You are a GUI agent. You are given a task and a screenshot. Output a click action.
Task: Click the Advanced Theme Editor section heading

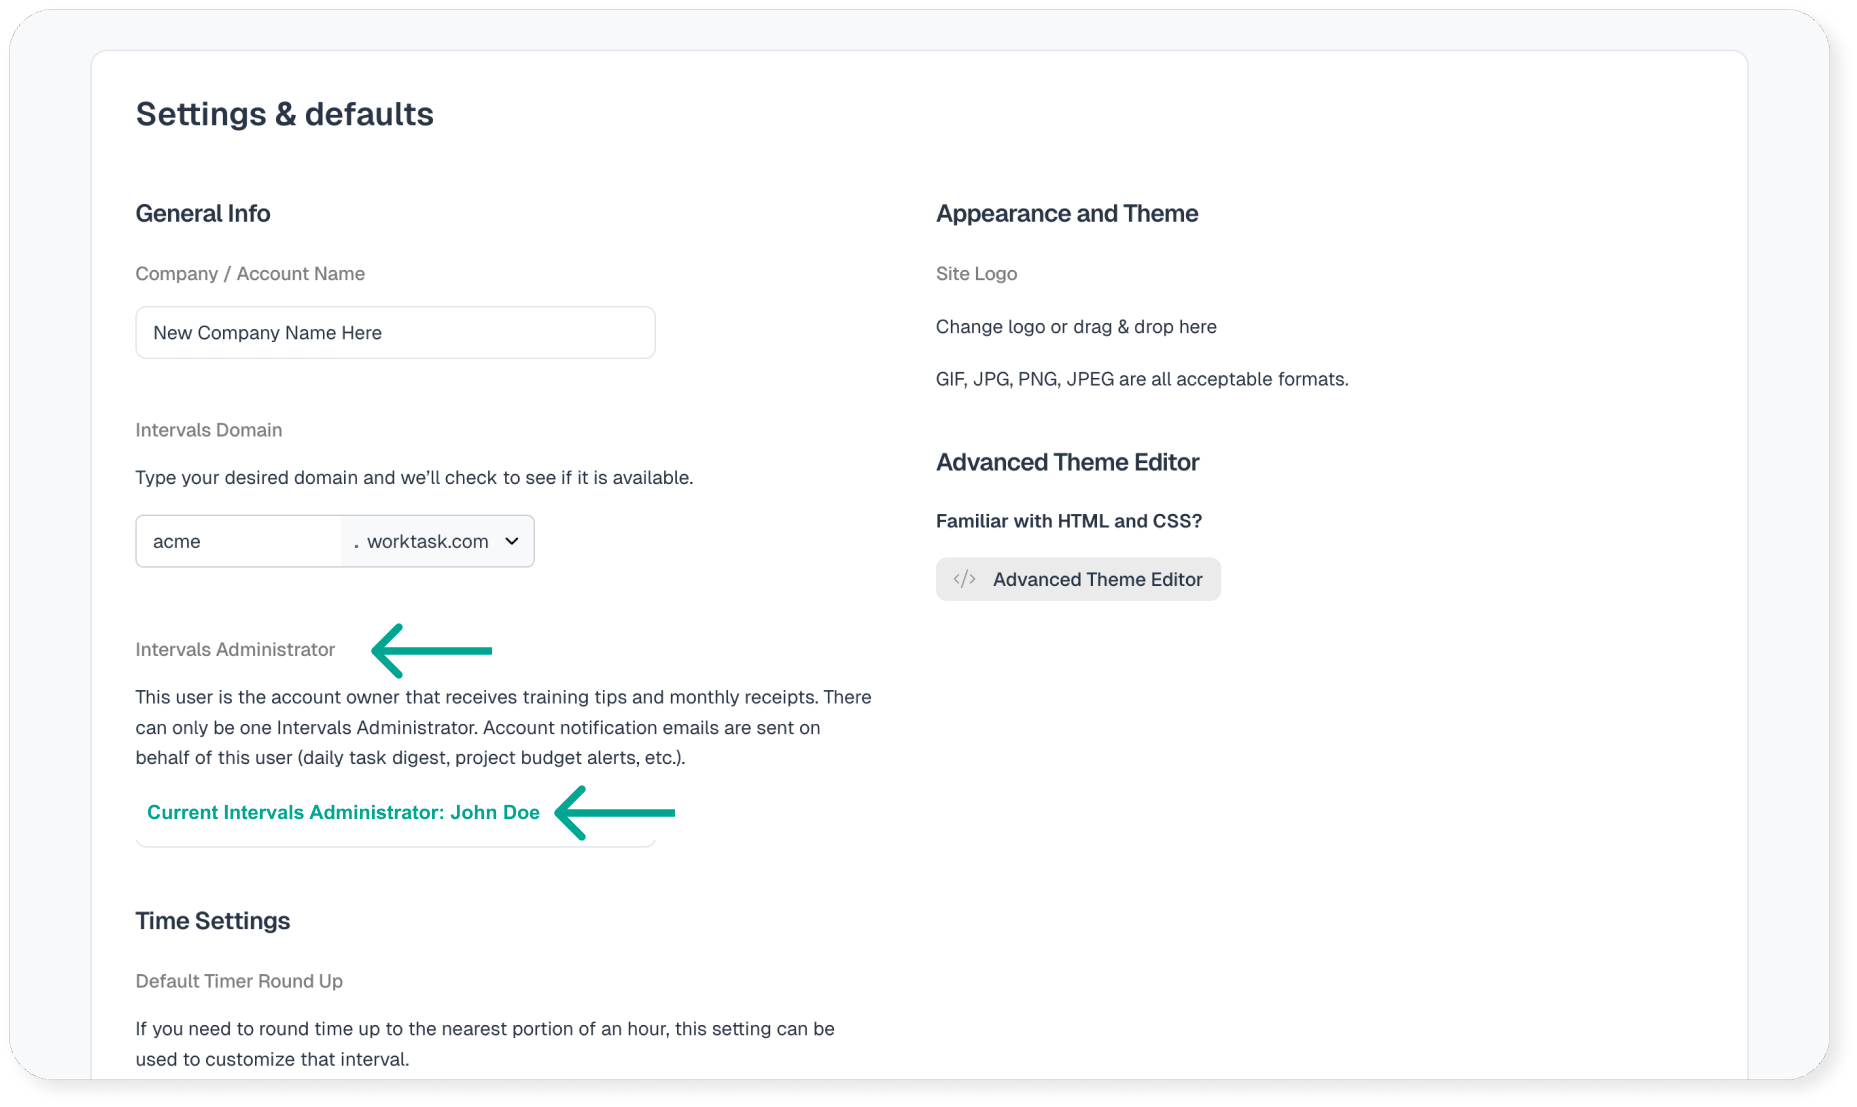tap(1067, 462)
